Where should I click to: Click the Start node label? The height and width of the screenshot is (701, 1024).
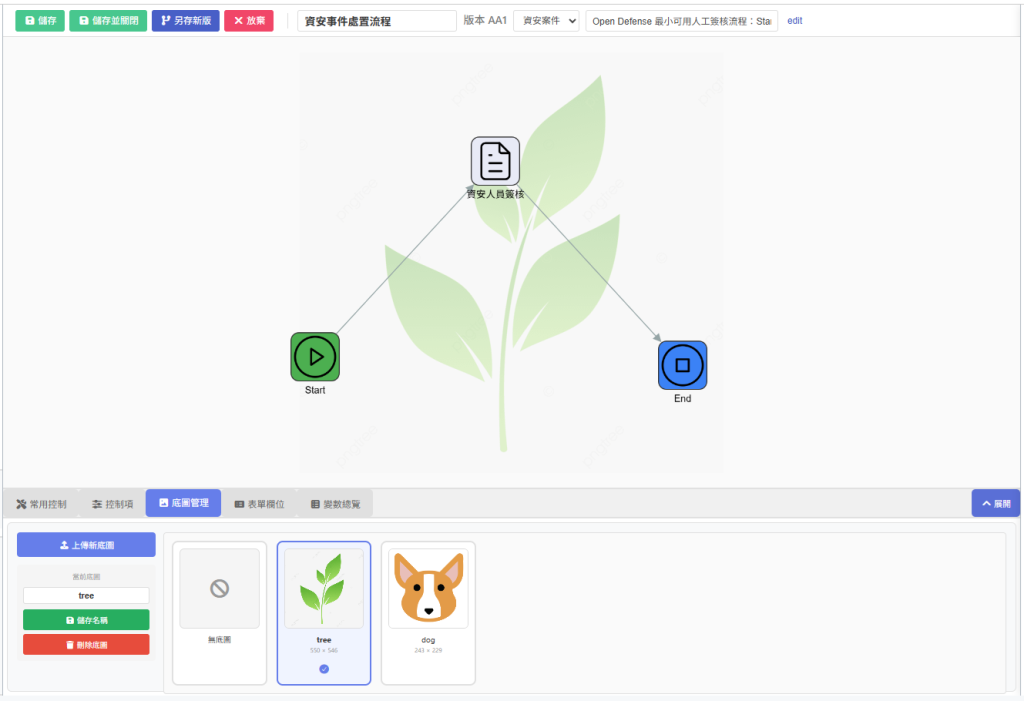click(x=315, y=390)
